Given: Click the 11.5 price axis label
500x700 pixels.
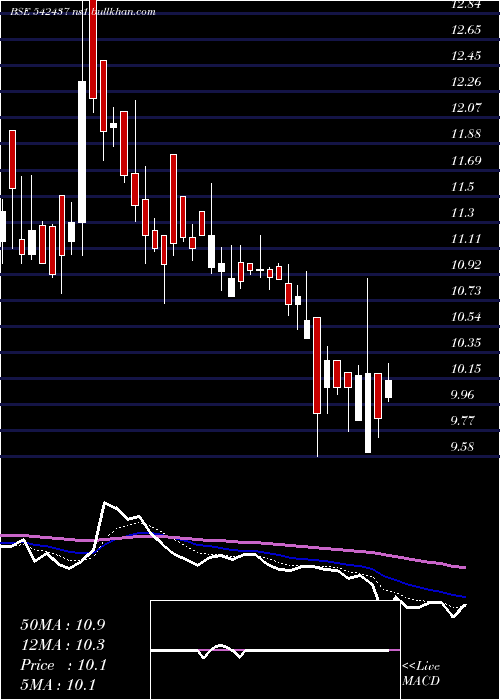Looking at the screenshot, I should click(x=463, y=187).
